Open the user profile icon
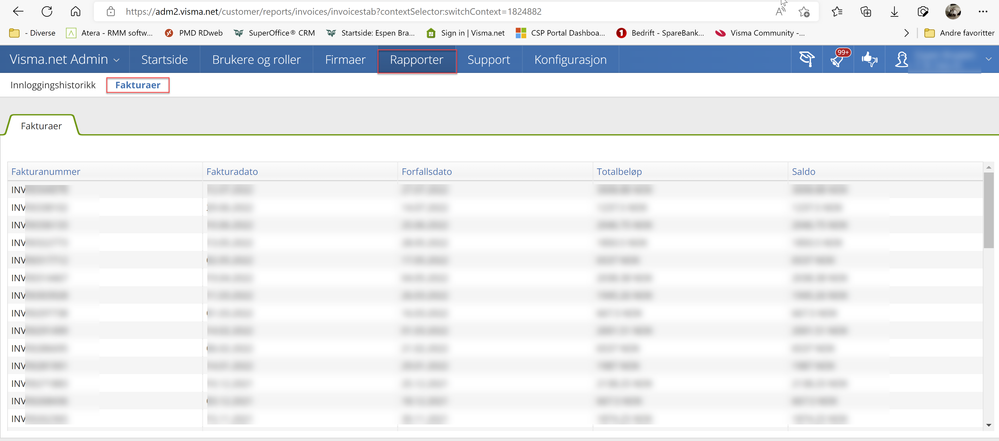Screen dimensions: 999x441 tap(902, 60)
